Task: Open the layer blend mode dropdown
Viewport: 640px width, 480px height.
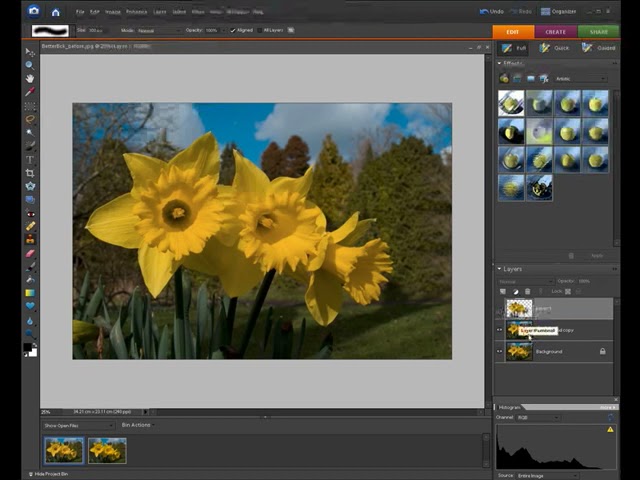Action: click(x=526, y=281)
